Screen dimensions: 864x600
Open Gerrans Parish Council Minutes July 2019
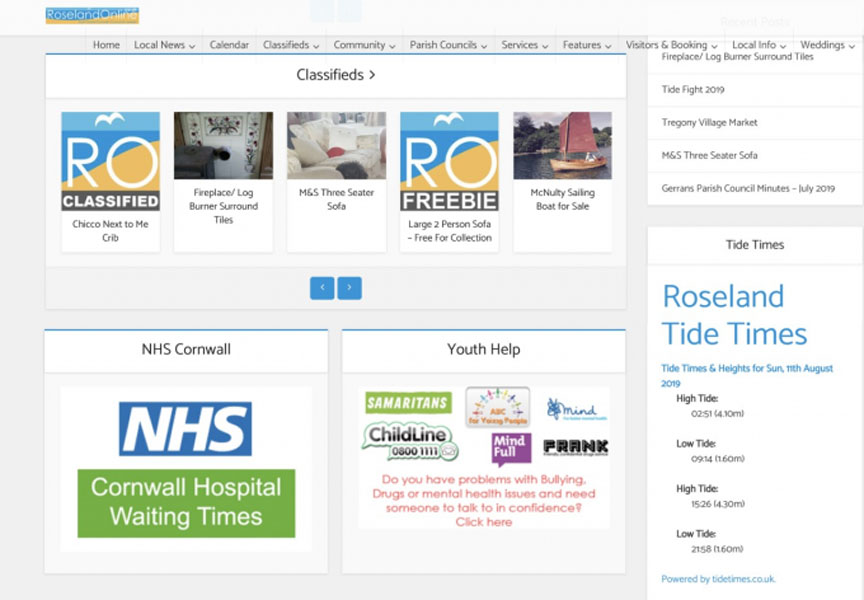[748, 188]
